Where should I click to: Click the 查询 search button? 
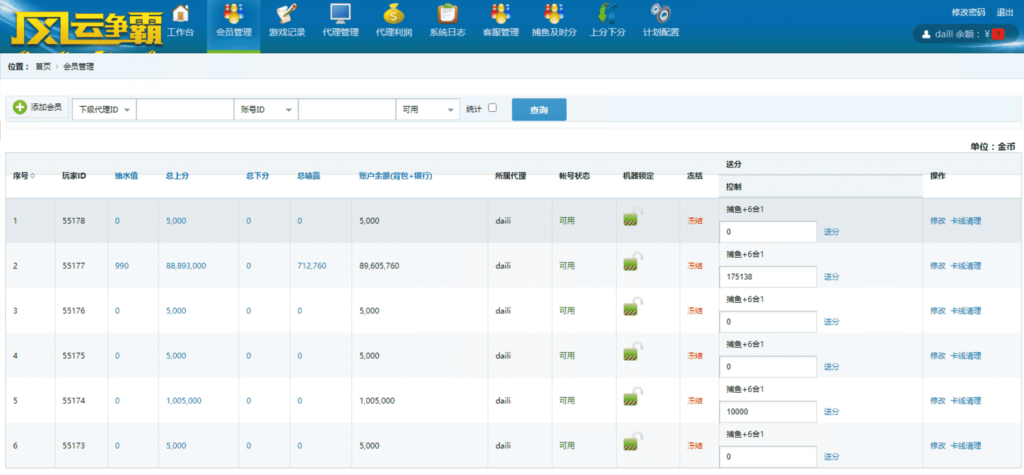[539, 109]
